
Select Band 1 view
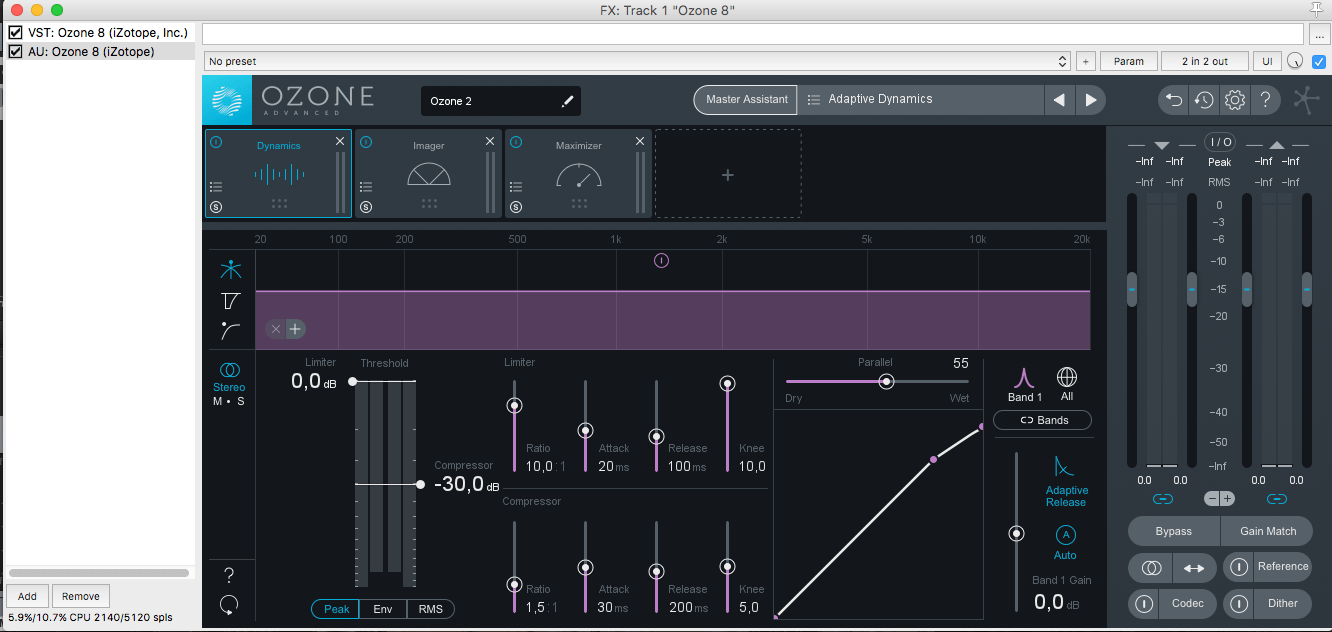[1023, 385]
